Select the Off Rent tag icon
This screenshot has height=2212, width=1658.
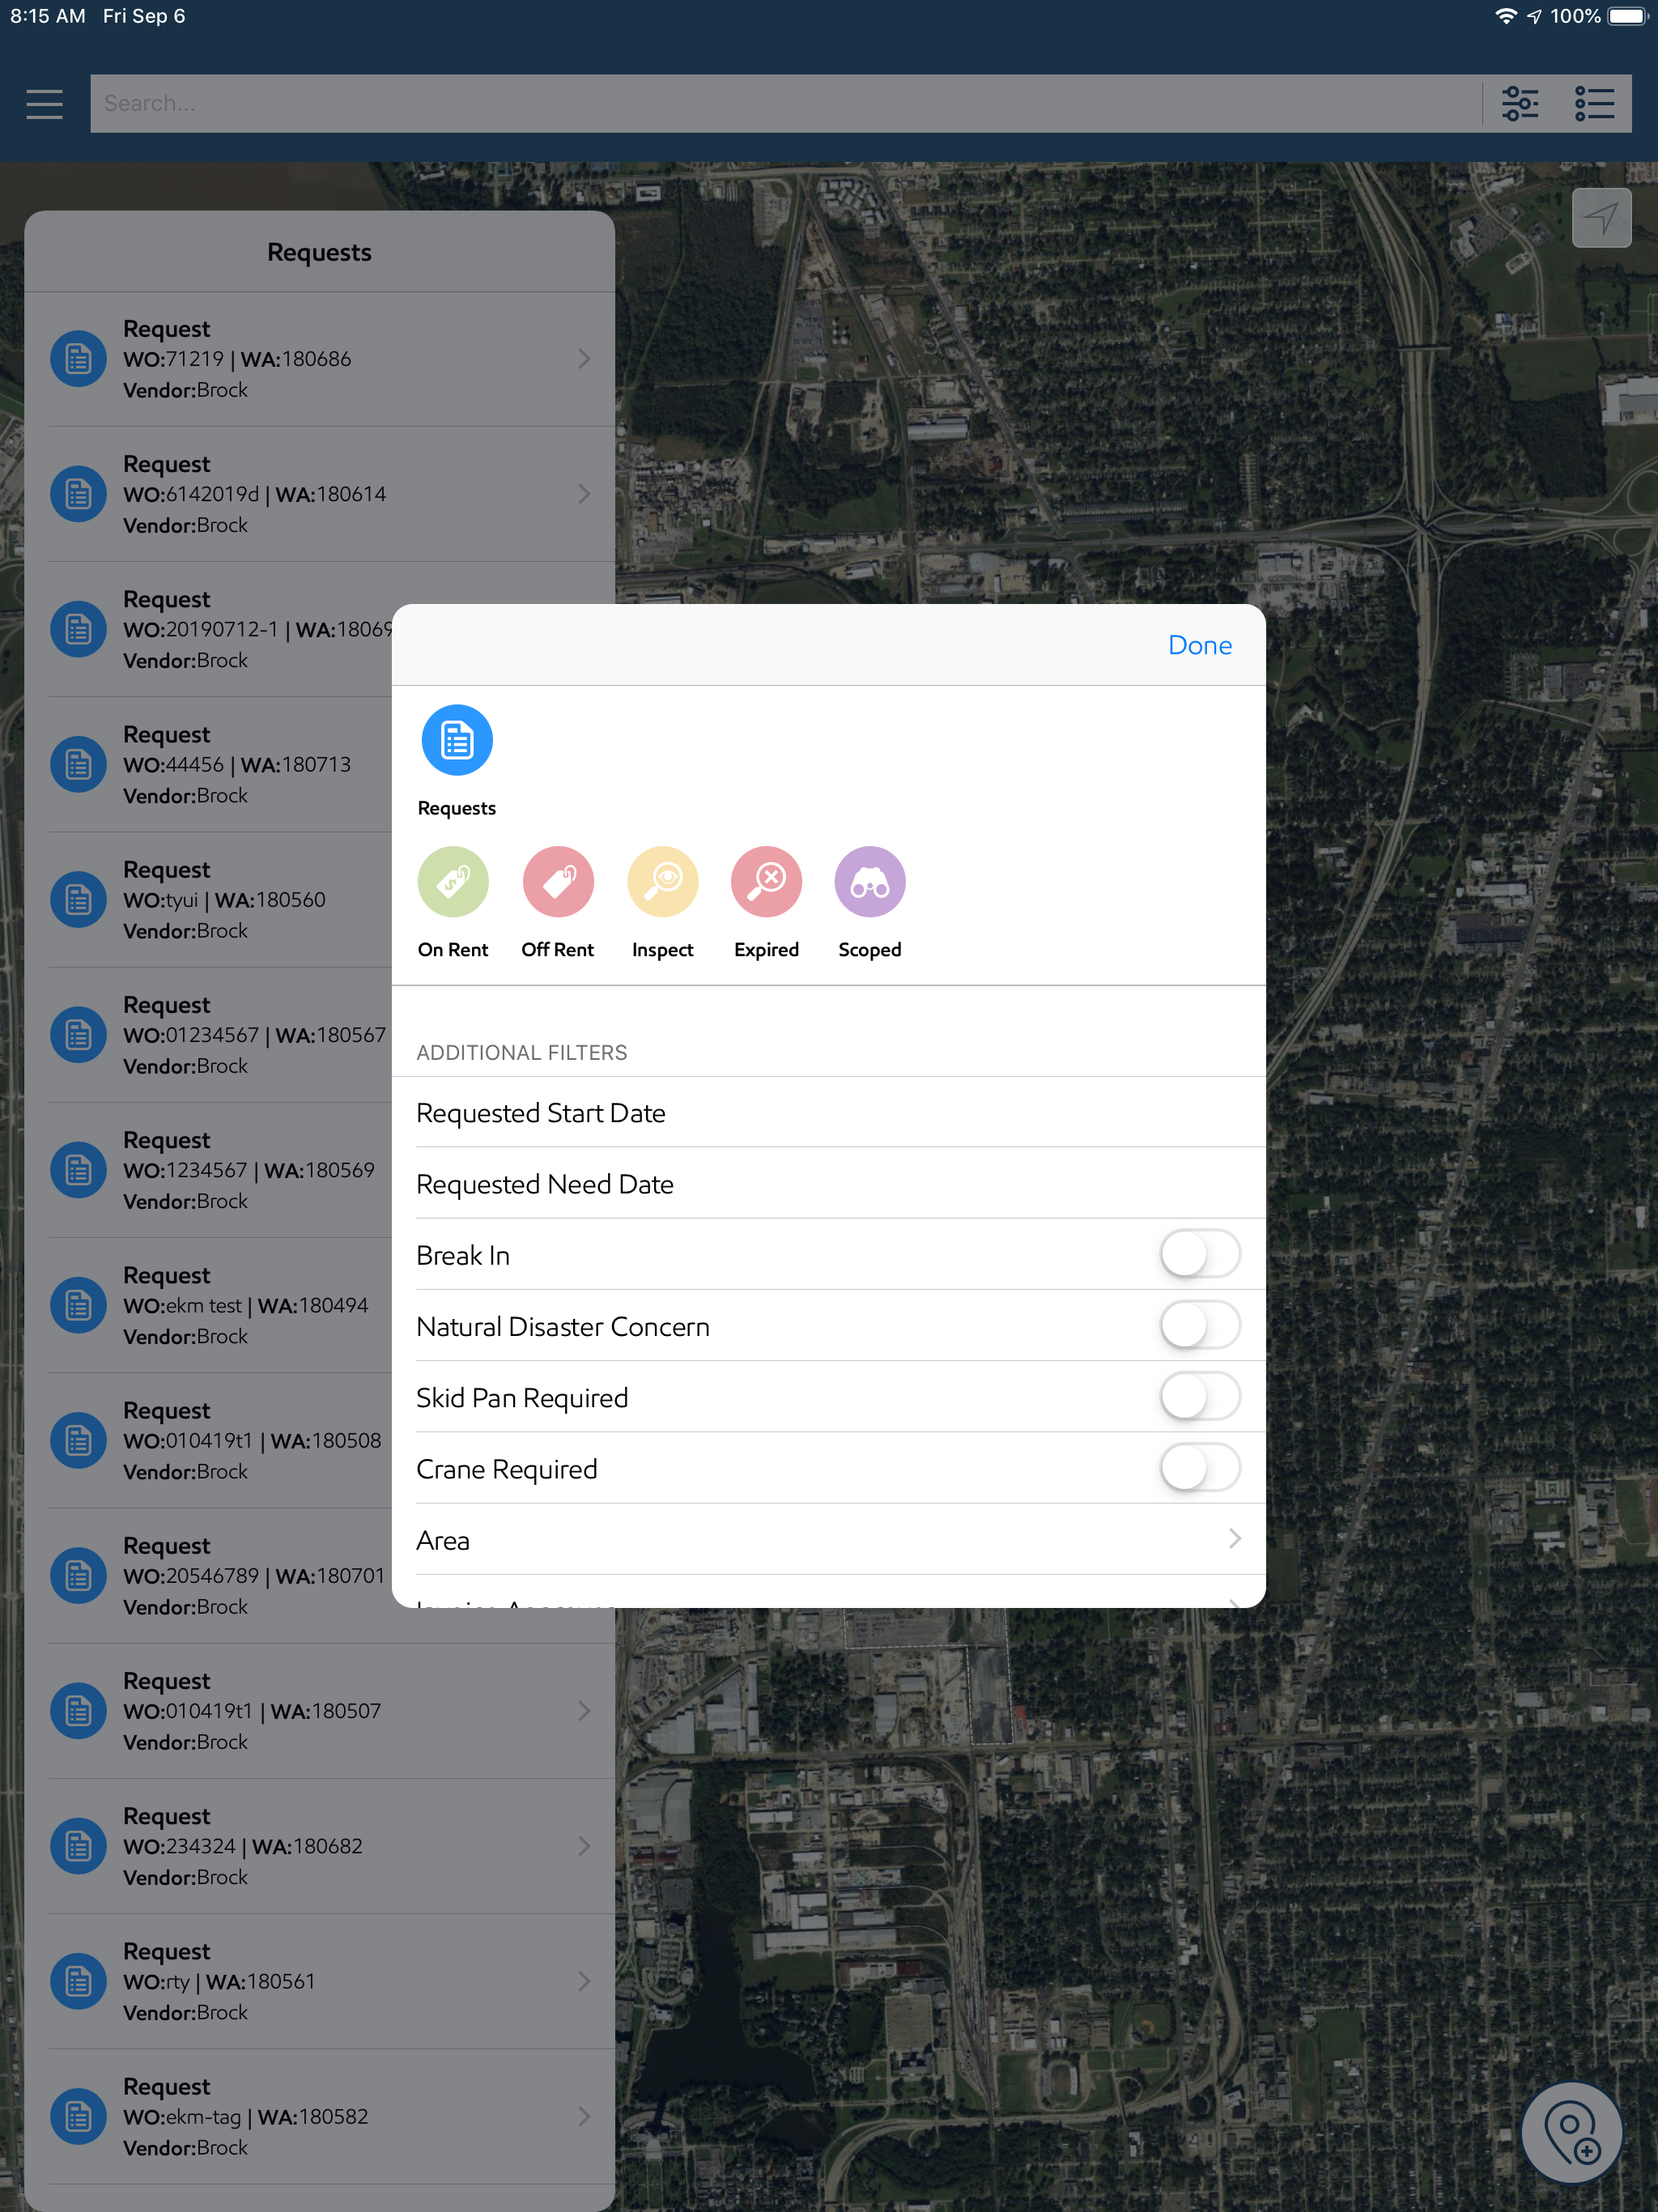[558, 882]
